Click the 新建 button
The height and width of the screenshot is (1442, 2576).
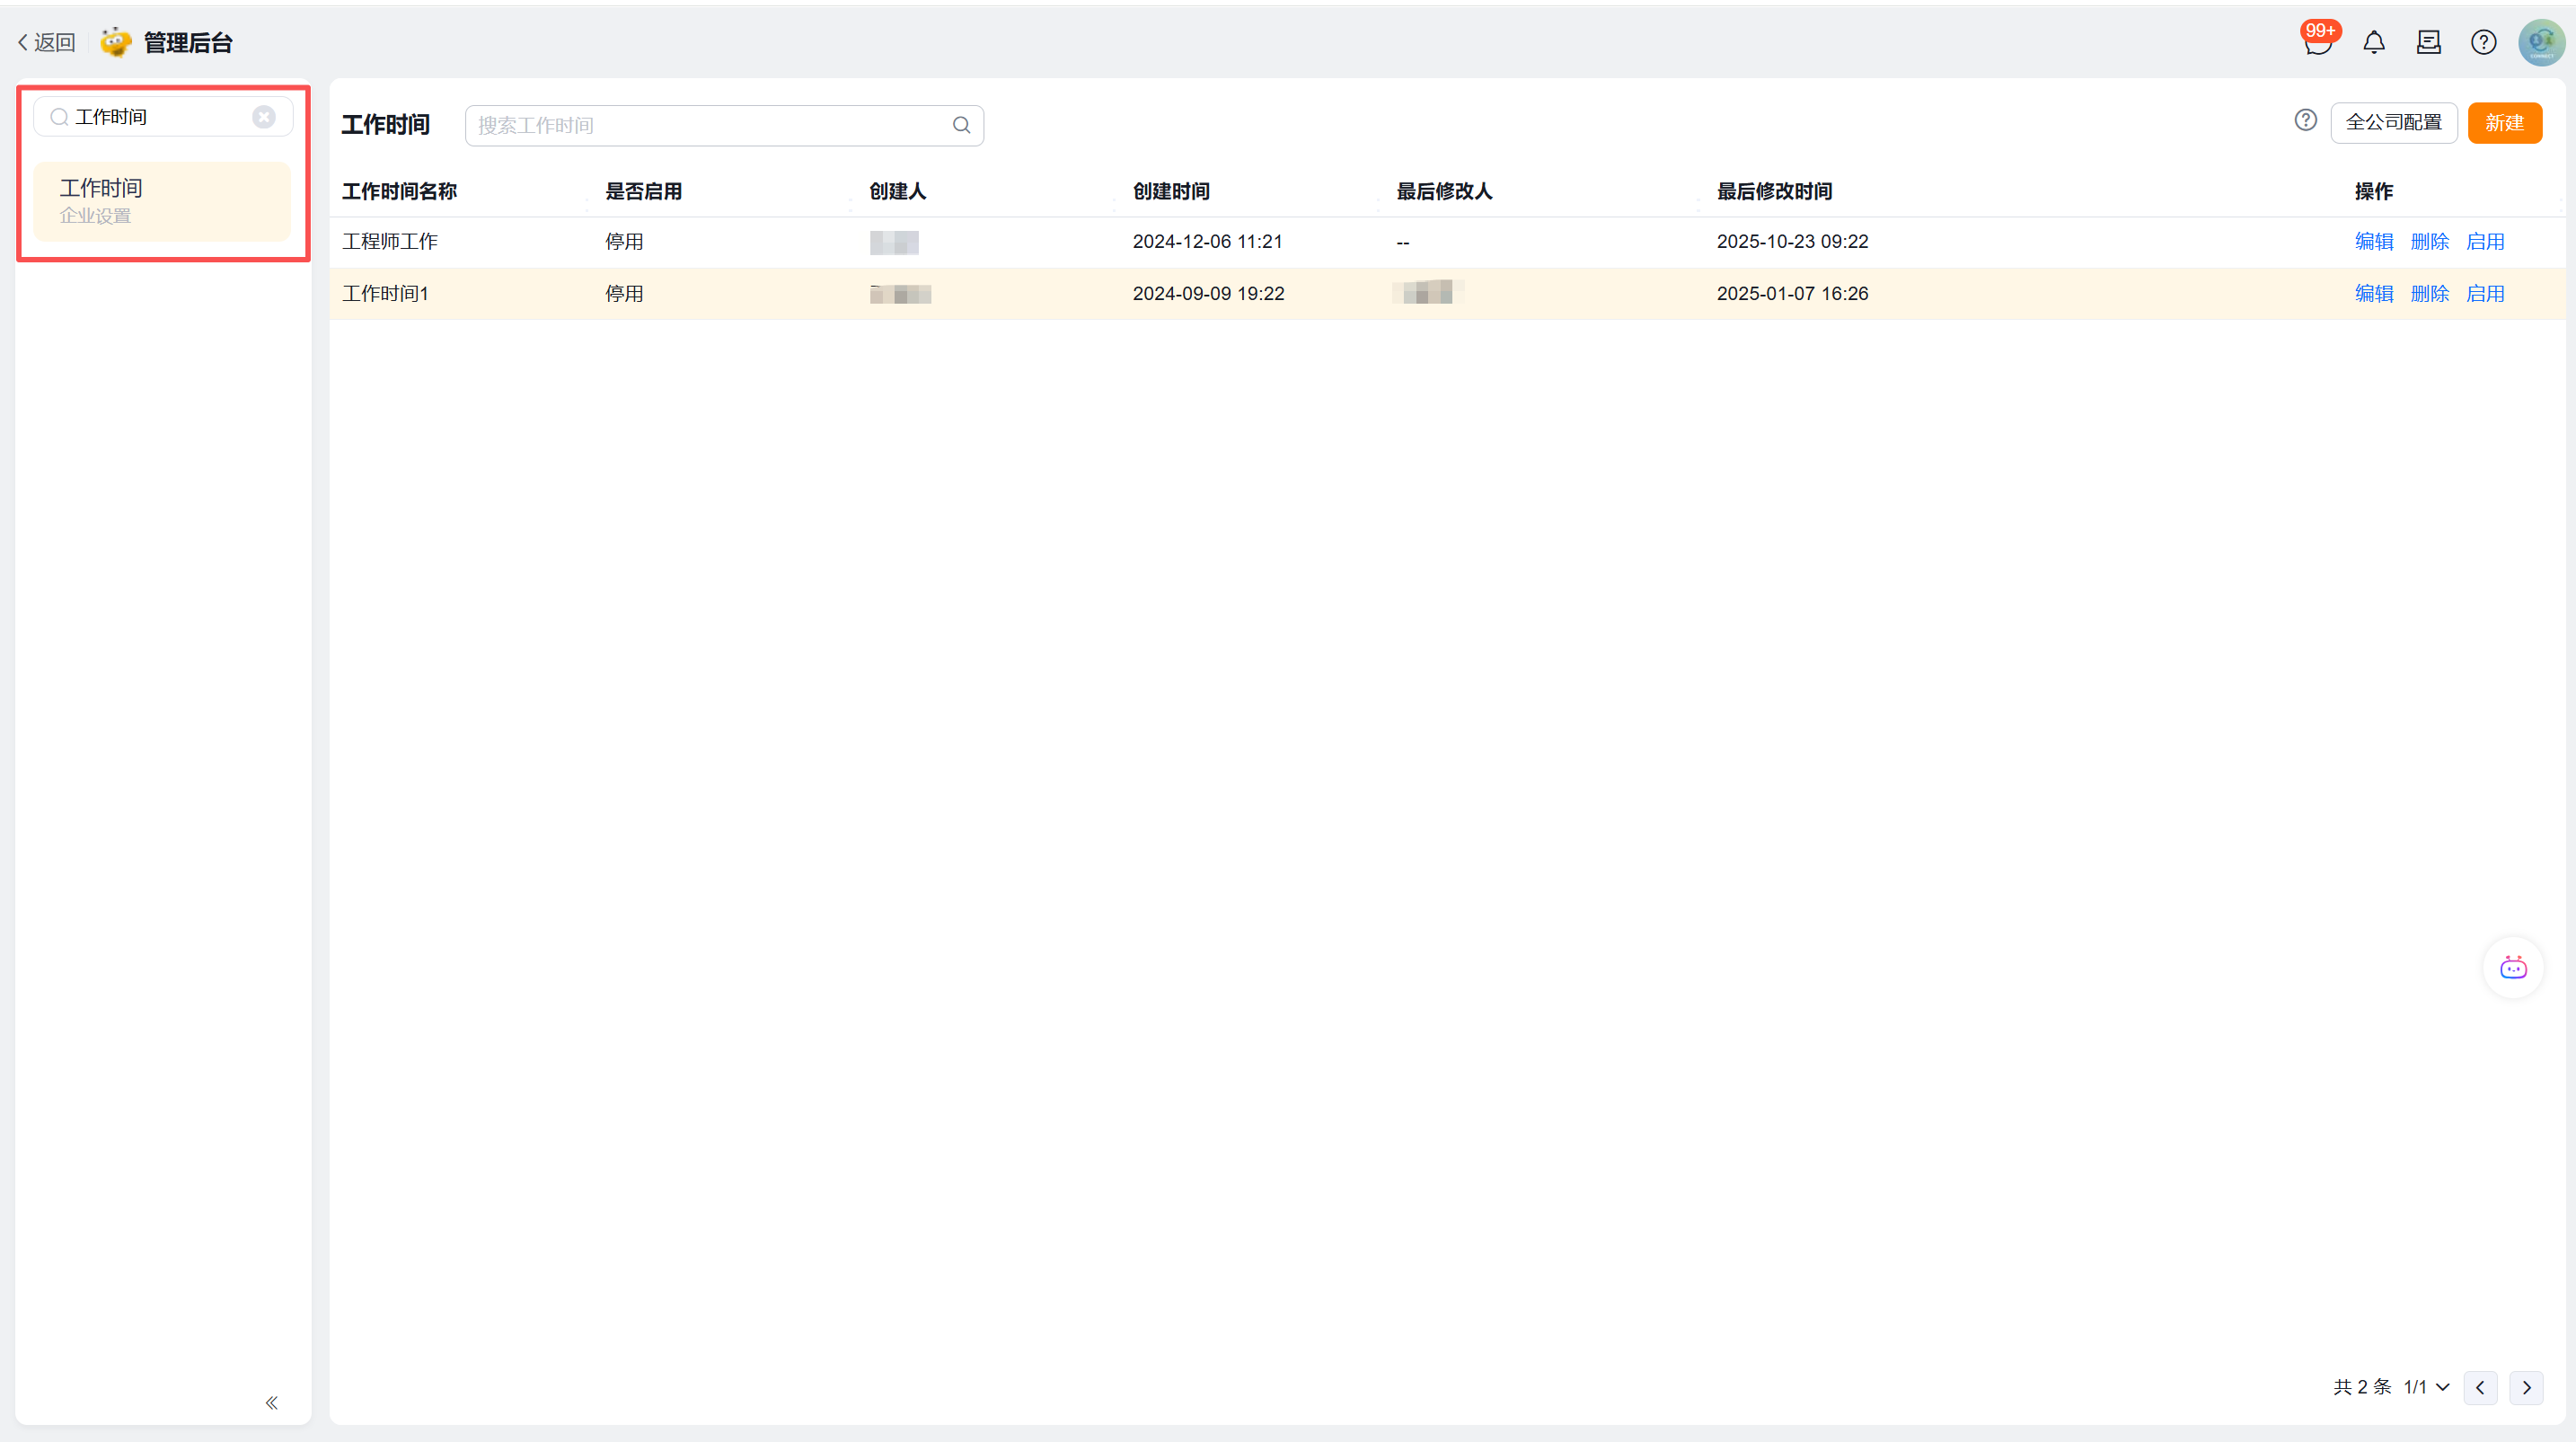2504,123
